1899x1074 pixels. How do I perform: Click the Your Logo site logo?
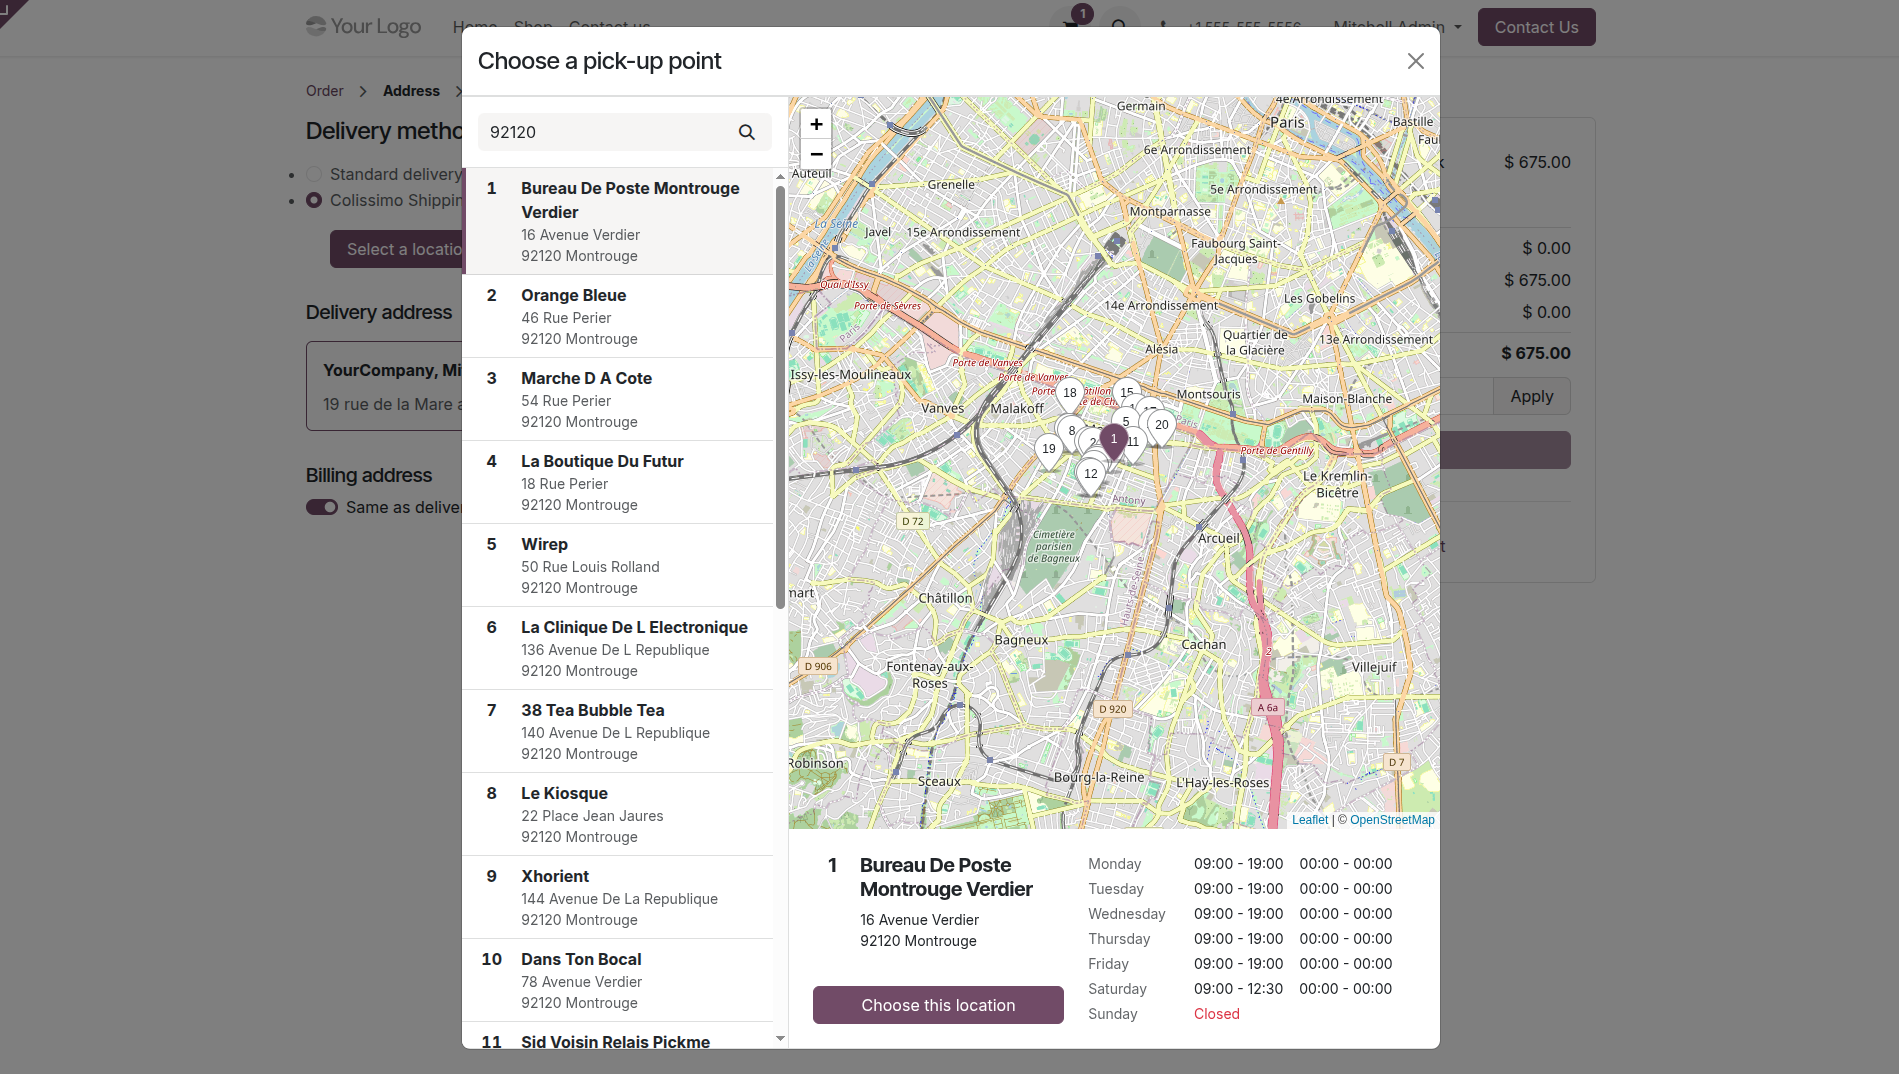(363, 27)
